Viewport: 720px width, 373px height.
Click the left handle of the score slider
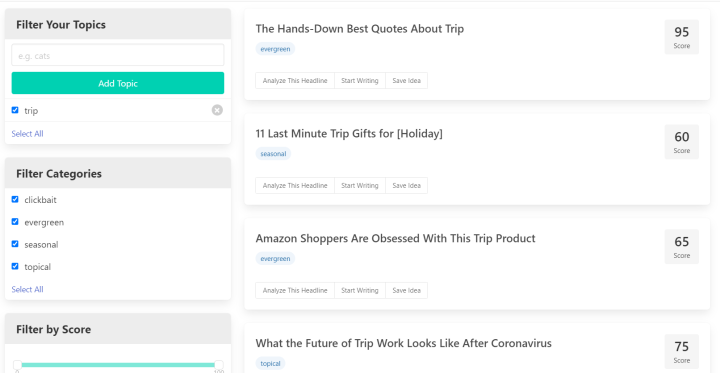17,365
